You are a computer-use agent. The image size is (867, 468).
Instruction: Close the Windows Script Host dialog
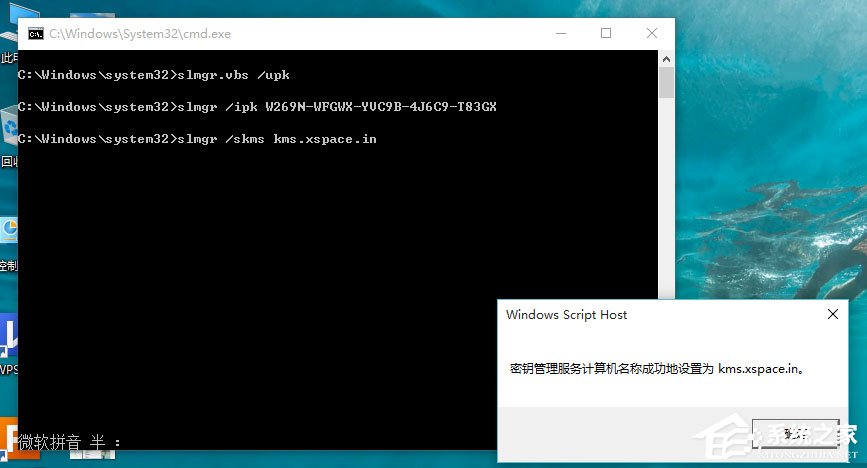pos(833,314)
